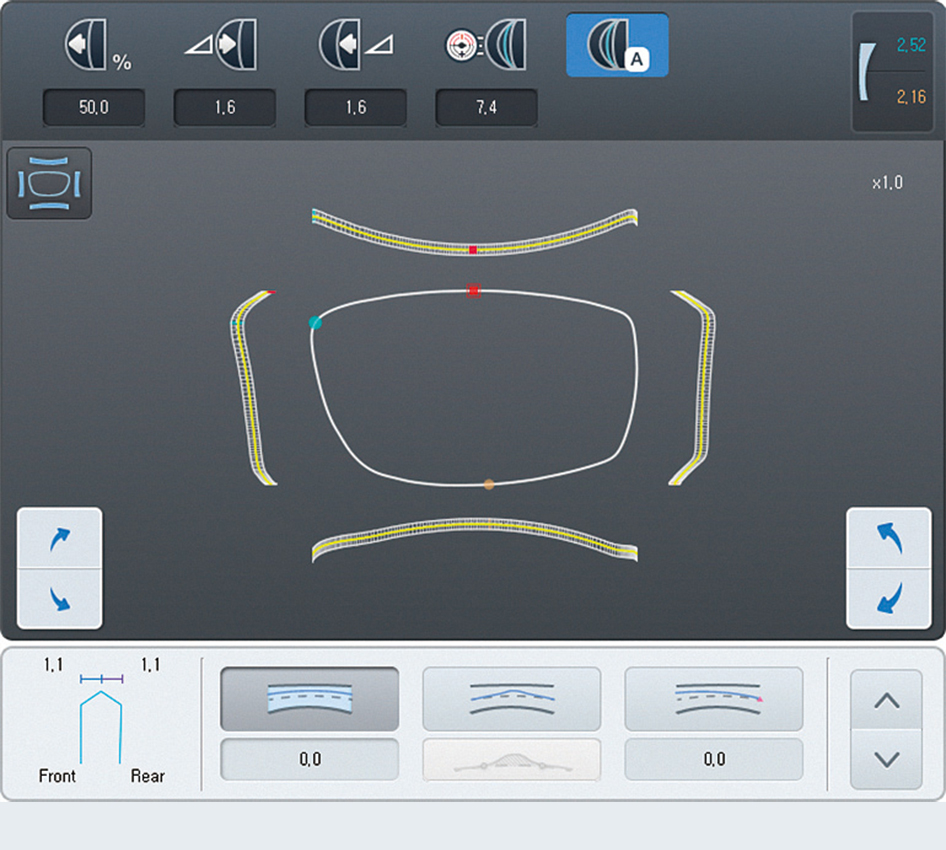
Task: Rotate clockwise with left upper arrow
Action: tap(60, 539)
